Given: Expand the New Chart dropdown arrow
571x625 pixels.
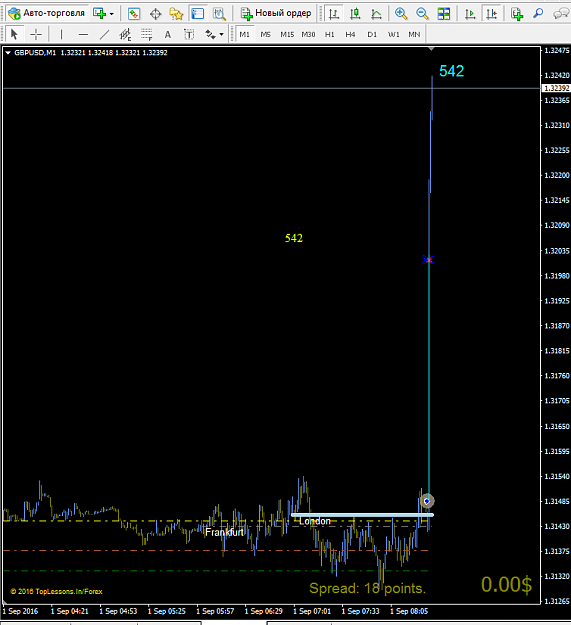Looking at the screenshot, I should [x=112, y=14].
